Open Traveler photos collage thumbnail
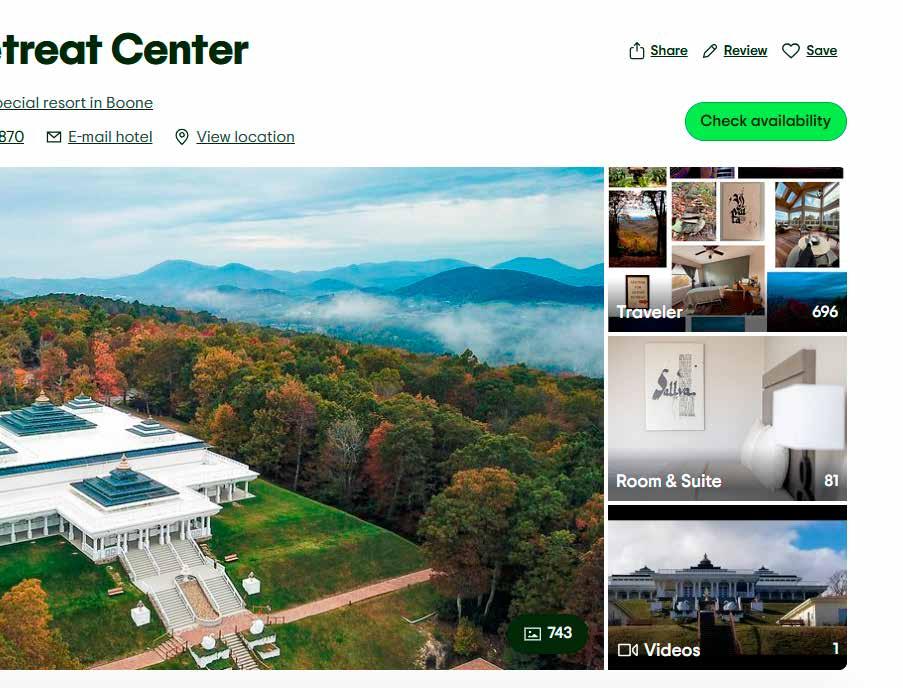903x688 pixels. click(727, 249)
